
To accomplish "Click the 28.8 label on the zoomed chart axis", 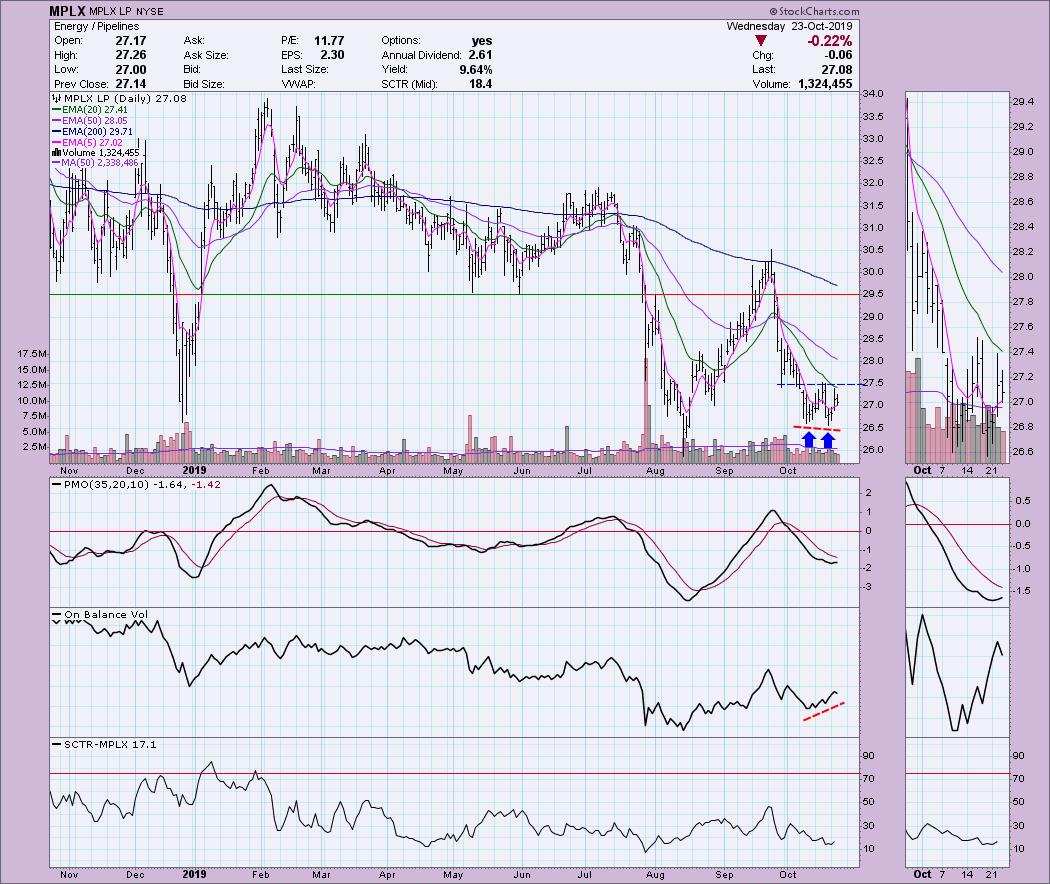I will point(1025,177).
